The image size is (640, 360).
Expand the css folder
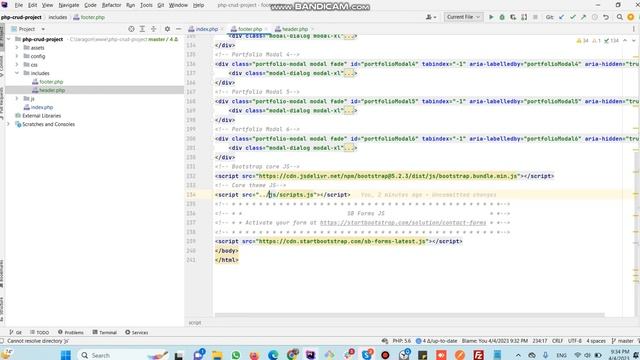pos(17,64)
